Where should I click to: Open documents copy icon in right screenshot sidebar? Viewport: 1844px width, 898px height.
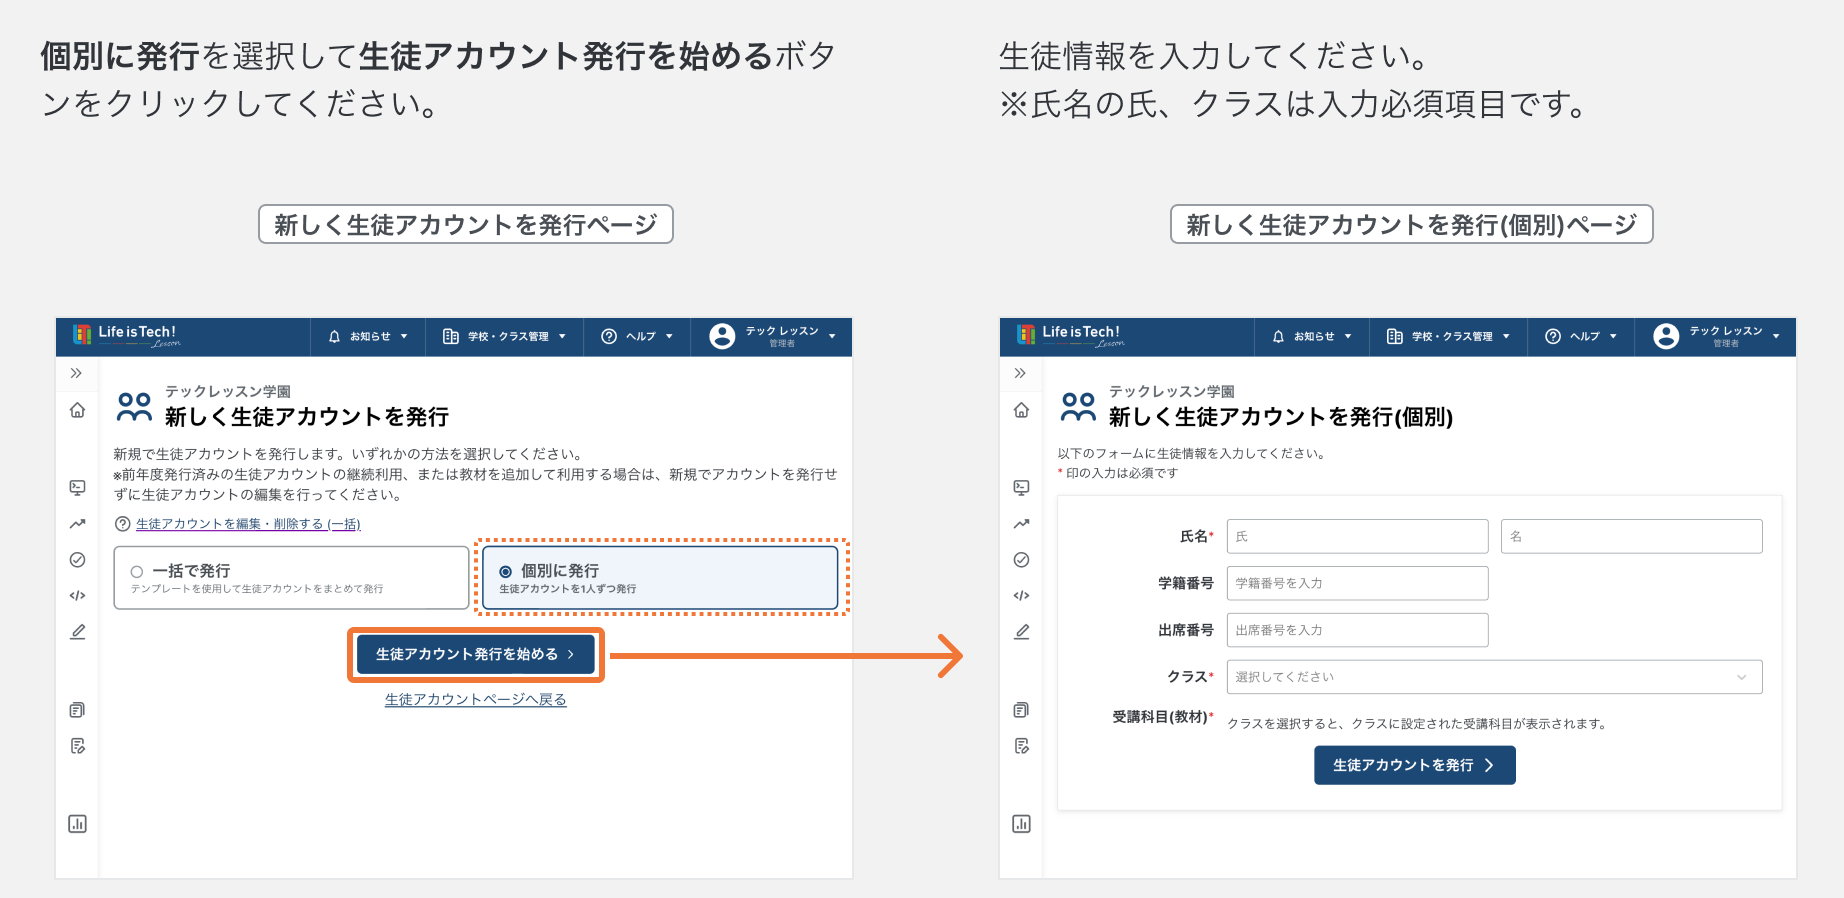[x=1021, y=710]
